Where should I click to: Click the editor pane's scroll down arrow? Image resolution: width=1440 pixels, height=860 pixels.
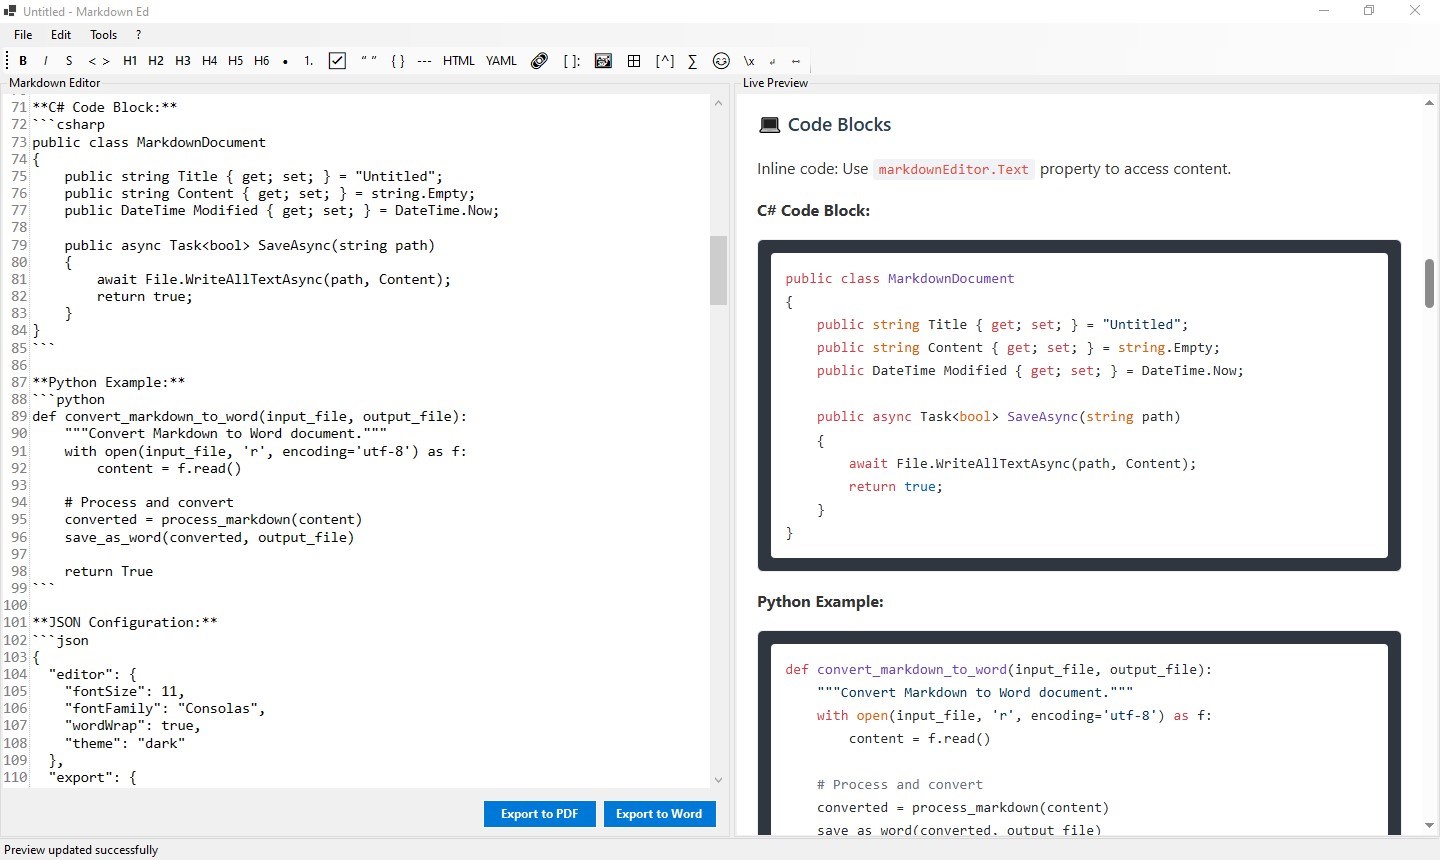[x=718, y=780]
